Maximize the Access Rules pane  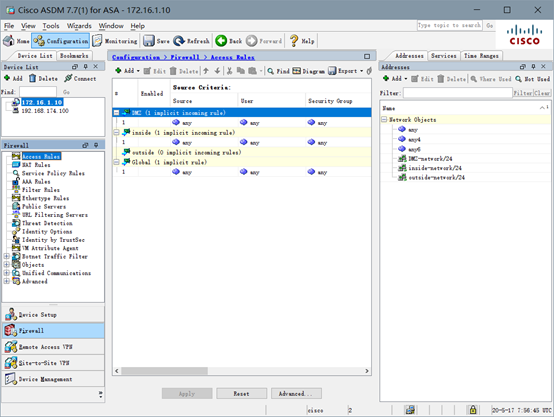(x=367, y=57)
